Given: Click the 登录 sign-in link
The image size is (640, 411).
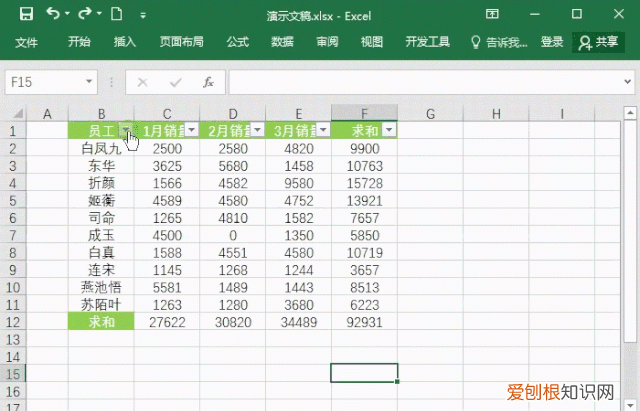Looking at the screenshot, I should pos(552,42).
